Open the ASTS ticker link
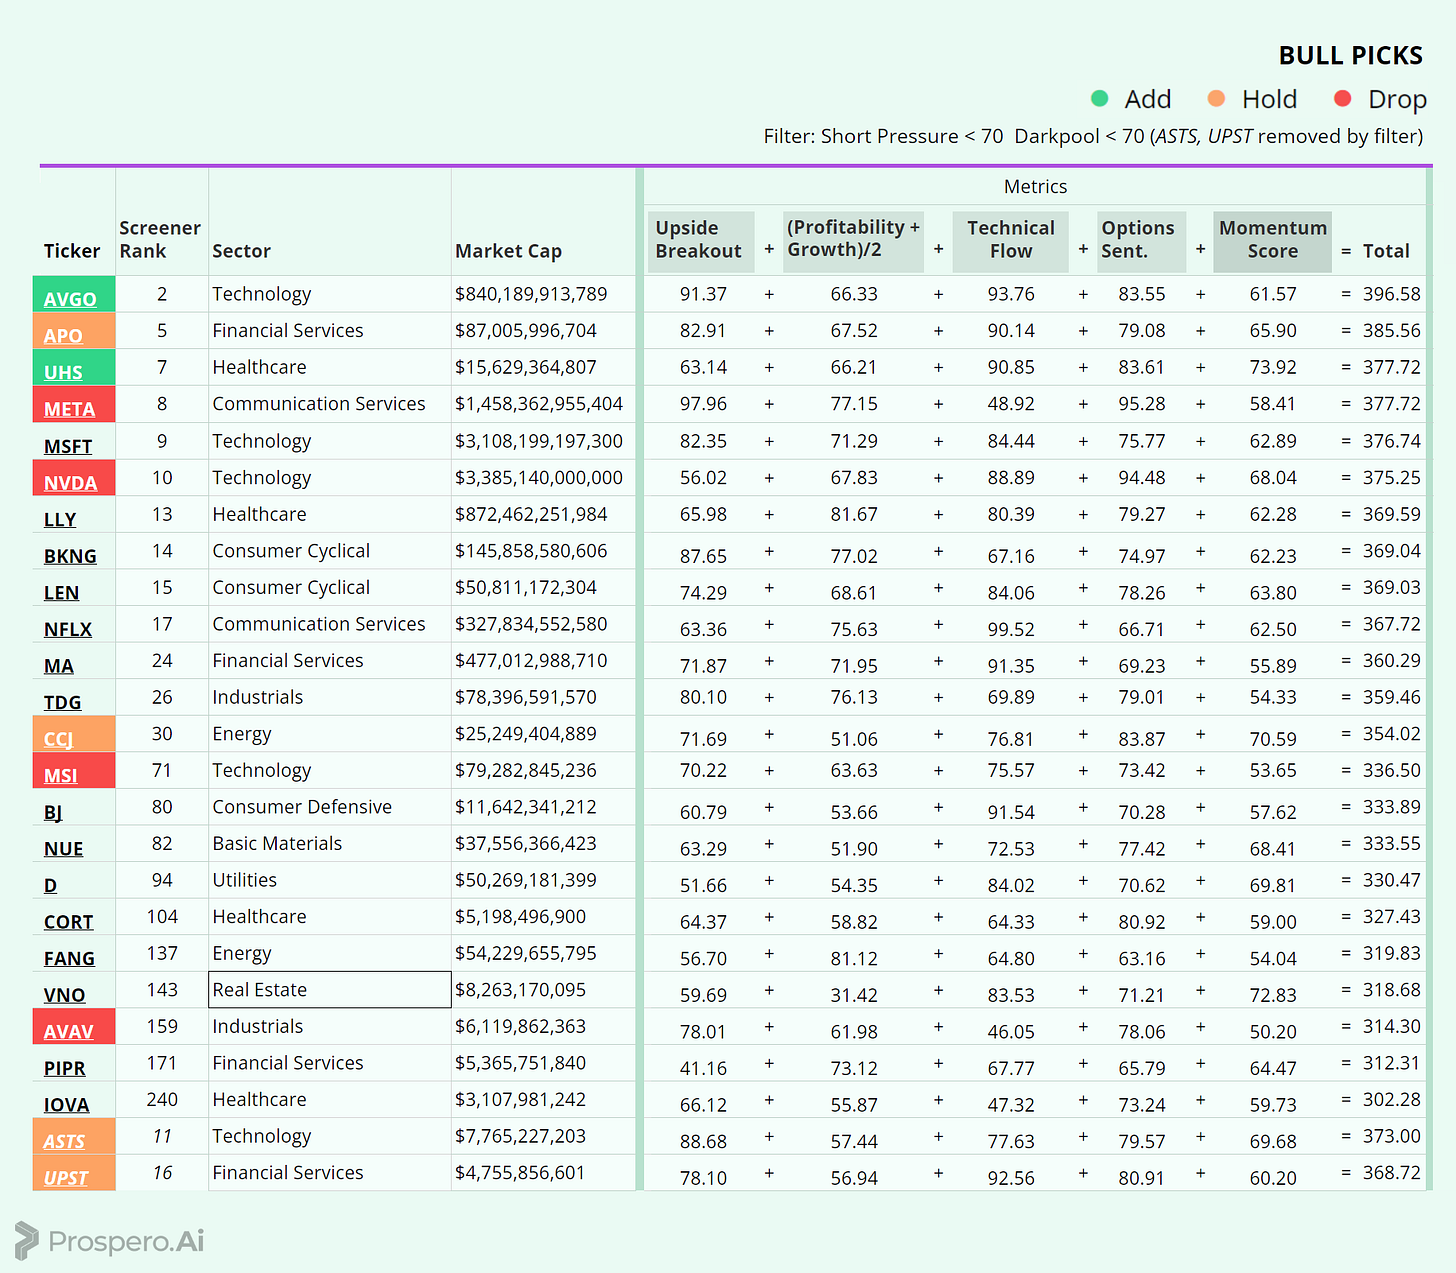Image resolution: width=1456 pixels, height=1273 pixels. pos(64,1141)
